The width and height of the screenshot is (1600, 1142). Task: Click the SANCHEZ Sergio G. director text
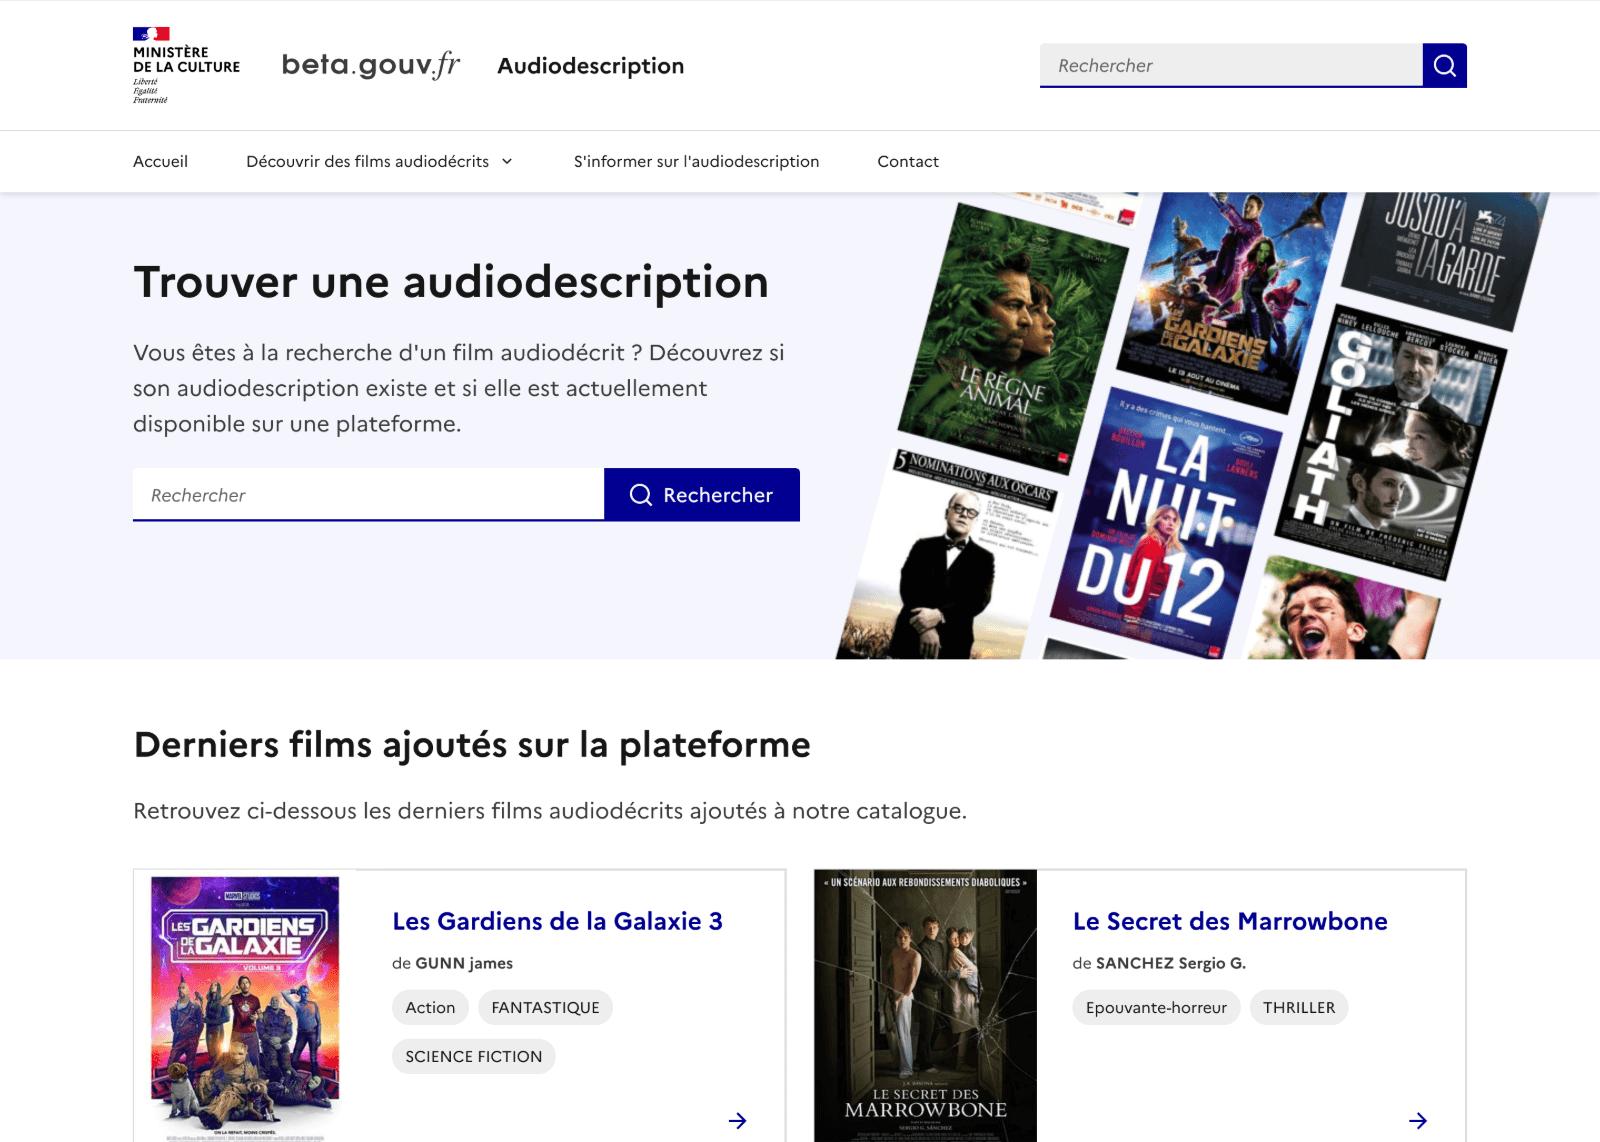point(1171,963)
